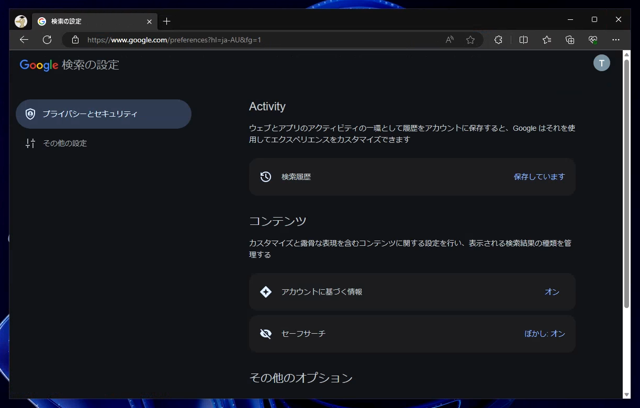Open Browser essentials heart icon

pos(593,40)
